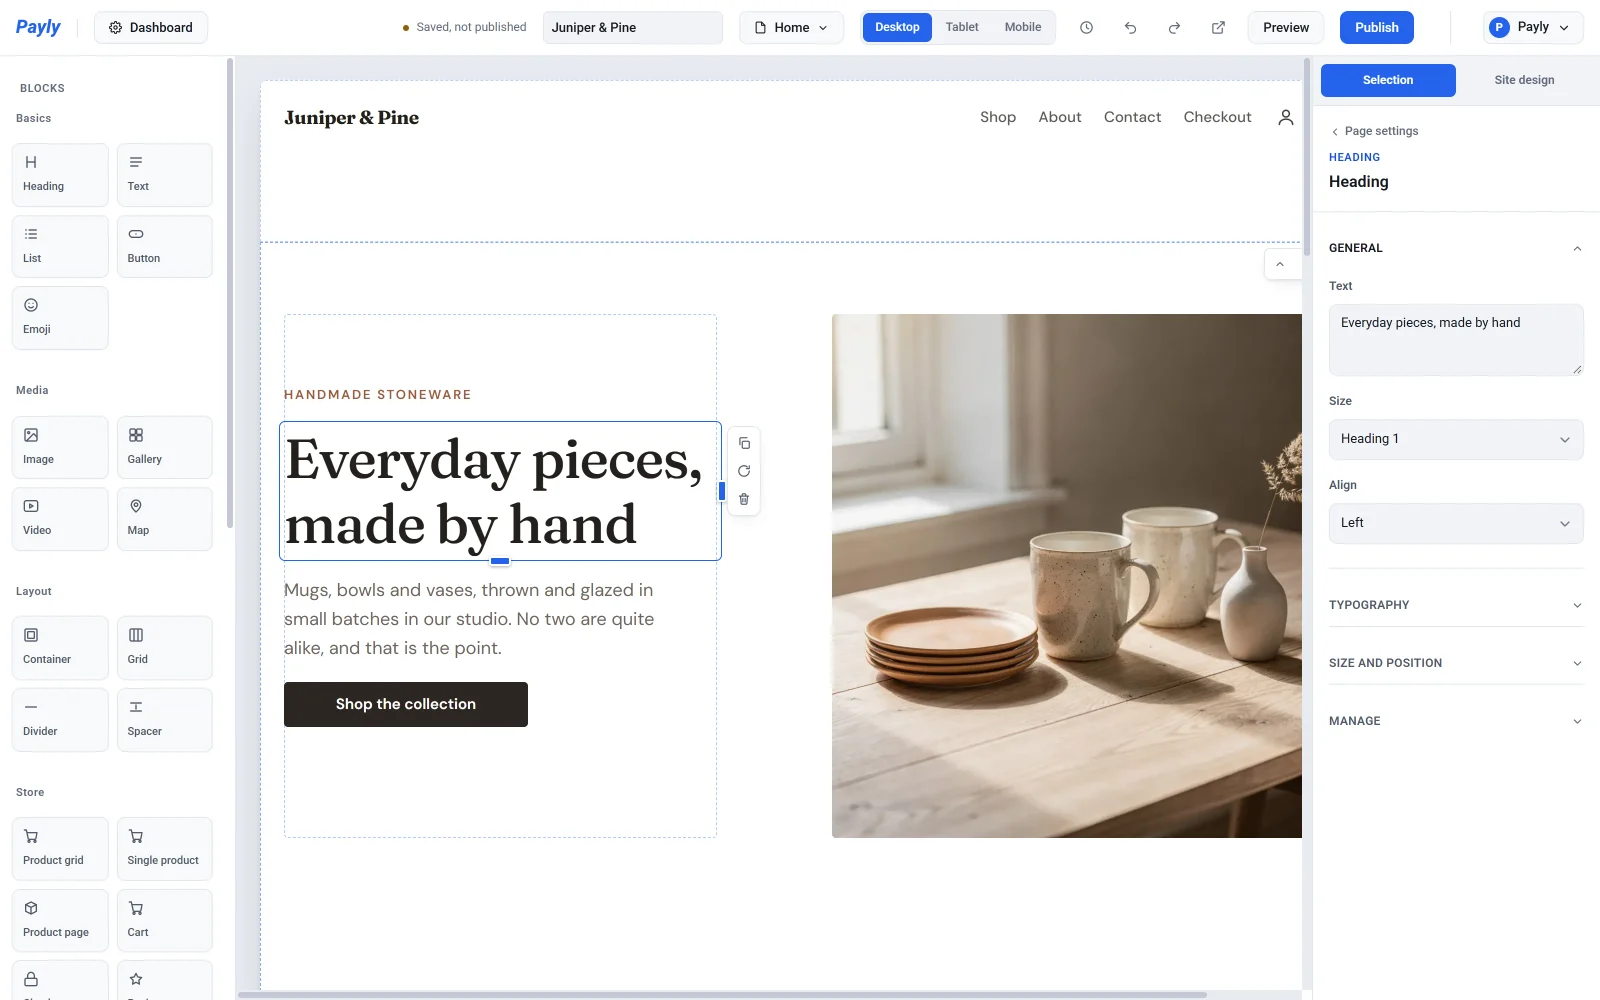Insert an Image block
This screenshot has width=1600, height=1000.
(60, 447)
